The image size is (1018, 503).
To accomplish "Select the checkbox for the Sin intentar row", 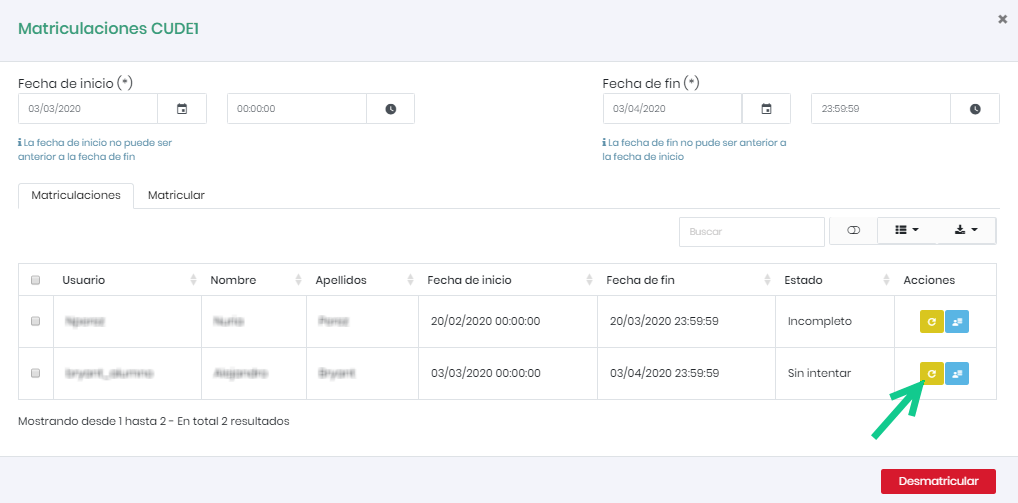I will 36,373.
